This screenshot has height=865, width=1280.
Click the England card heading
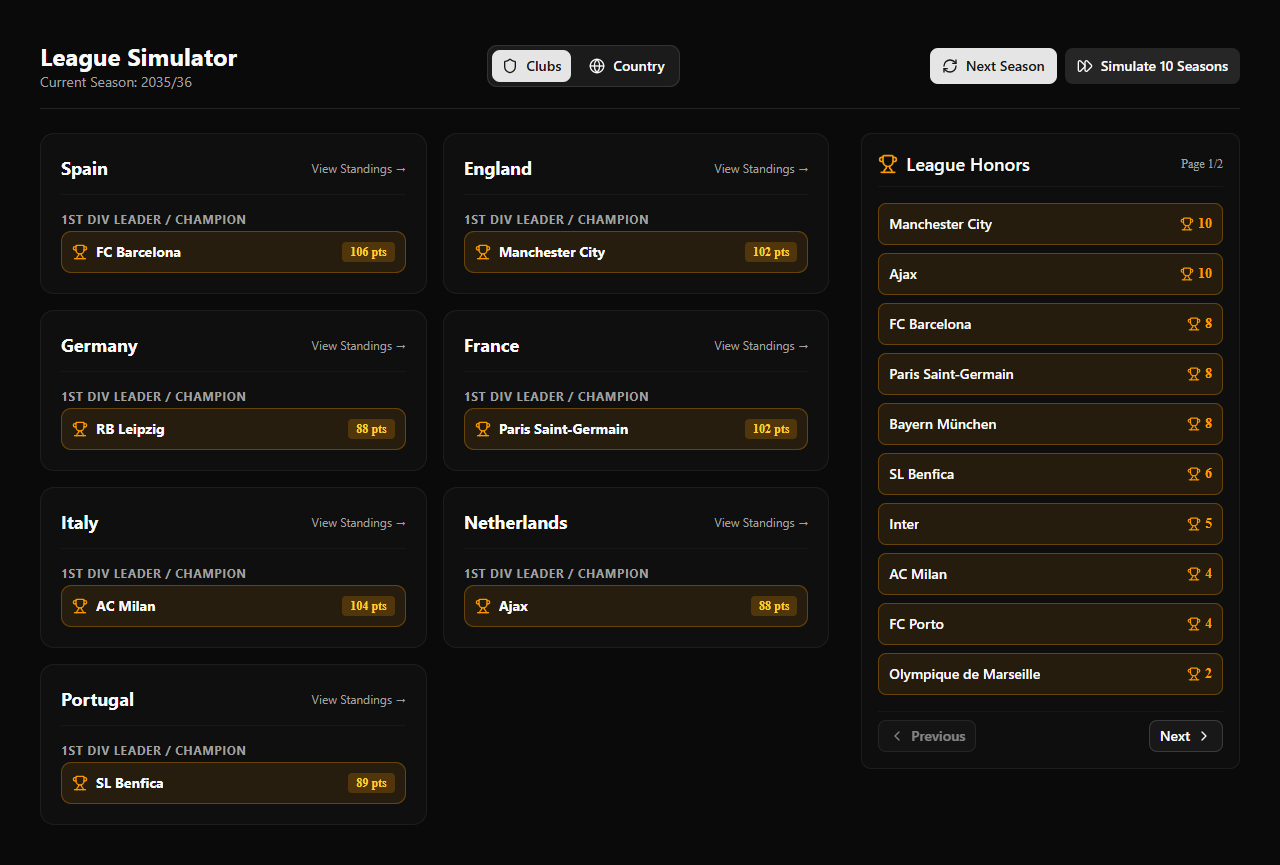[498, 169]
